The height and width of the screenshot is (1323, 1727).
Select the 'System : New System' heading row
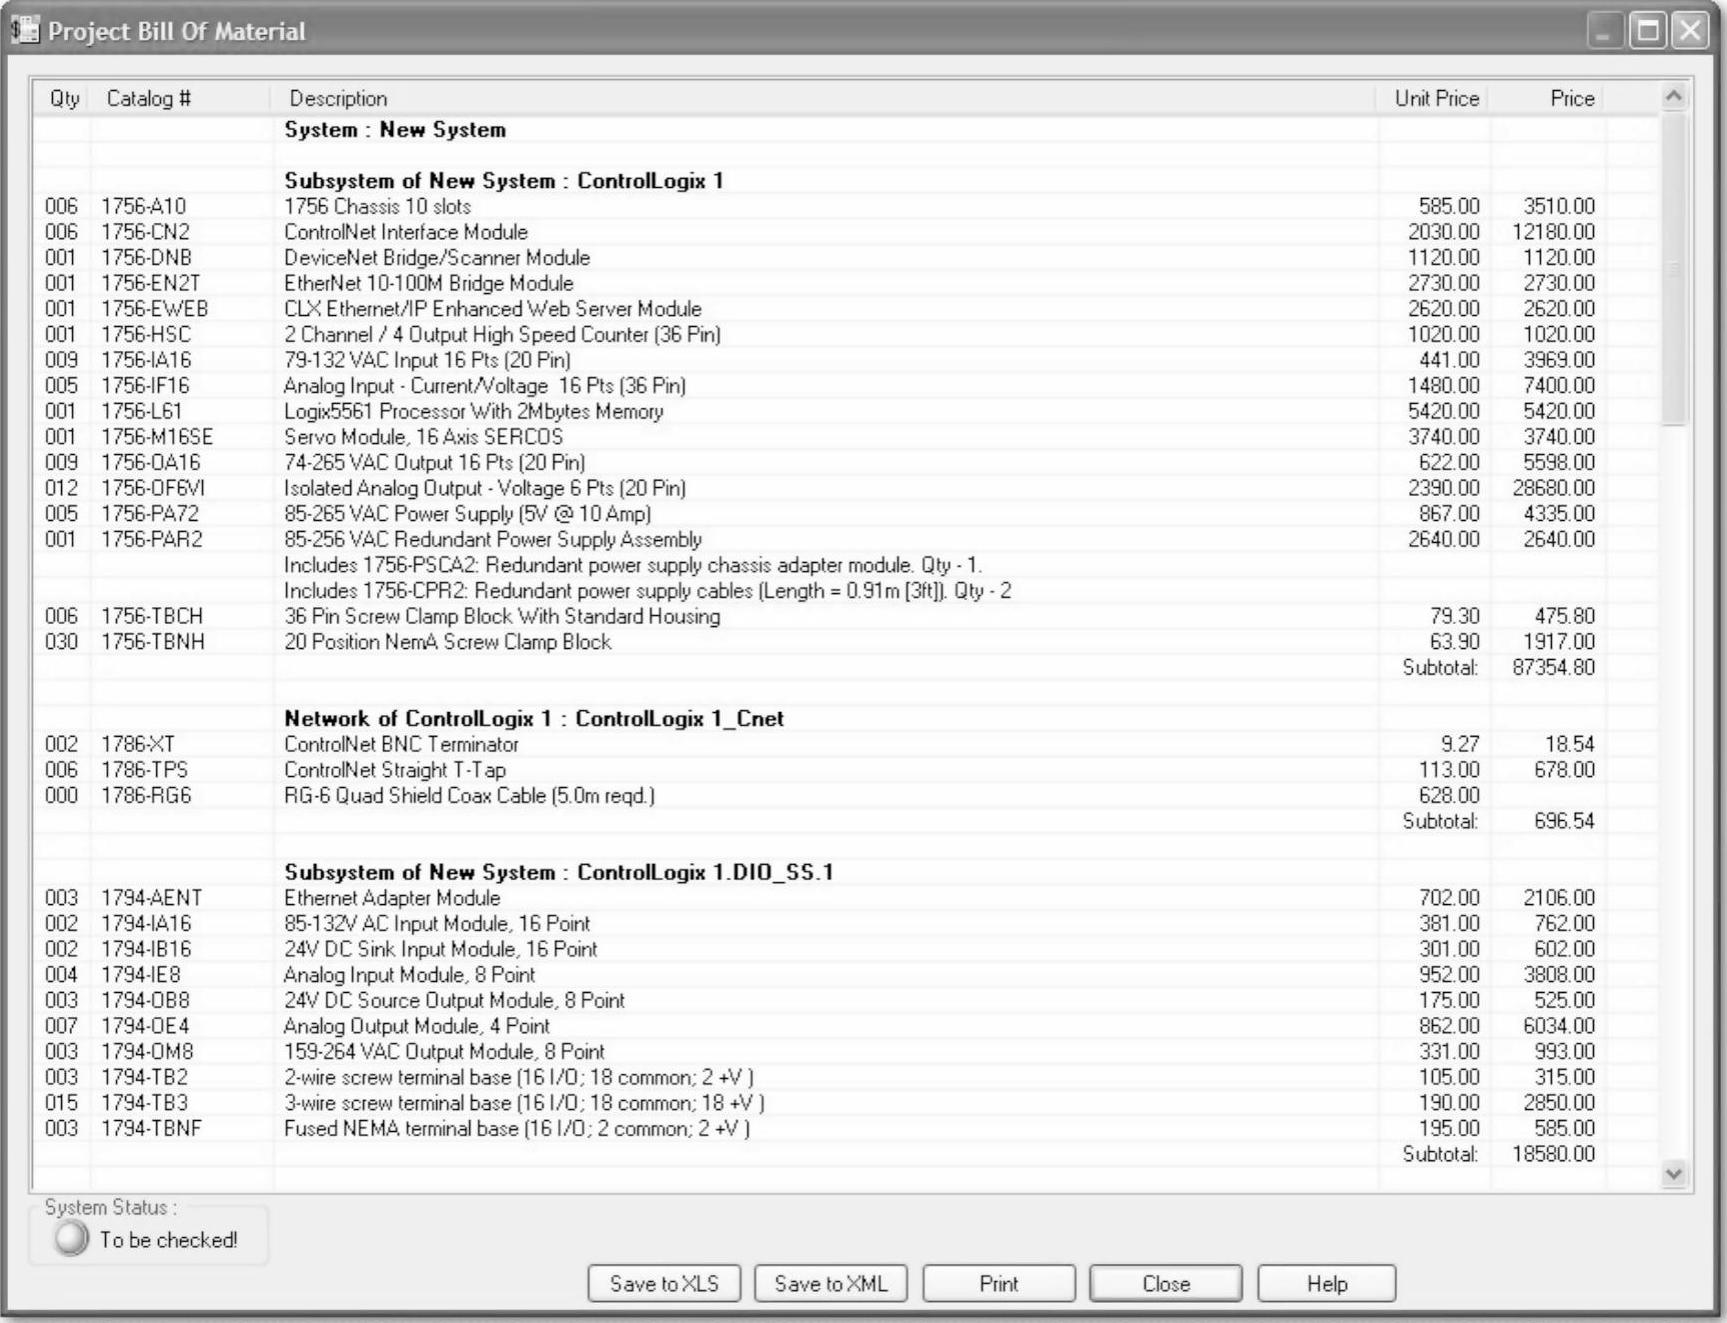tap(395, 130)
